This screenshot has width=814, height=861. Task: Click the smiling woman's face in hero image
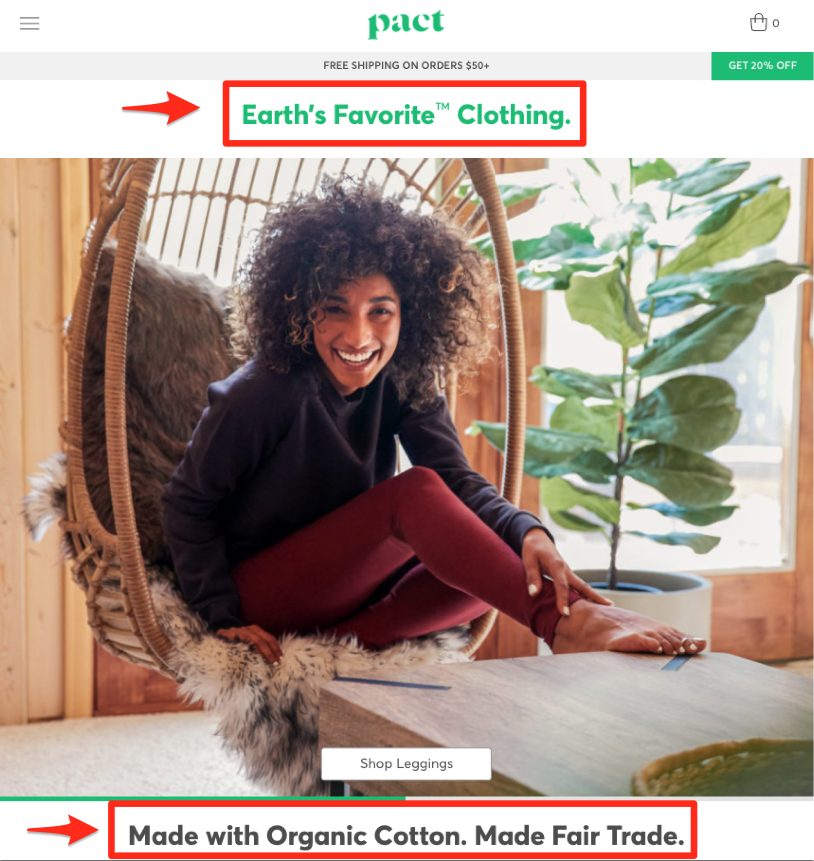click(356, 335)
